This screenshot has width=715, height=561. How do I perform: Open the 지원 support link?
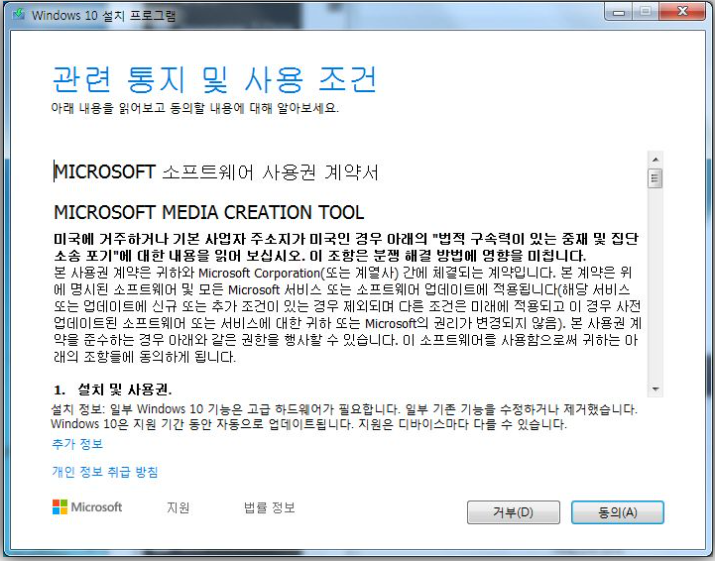(x=178, y=507)
